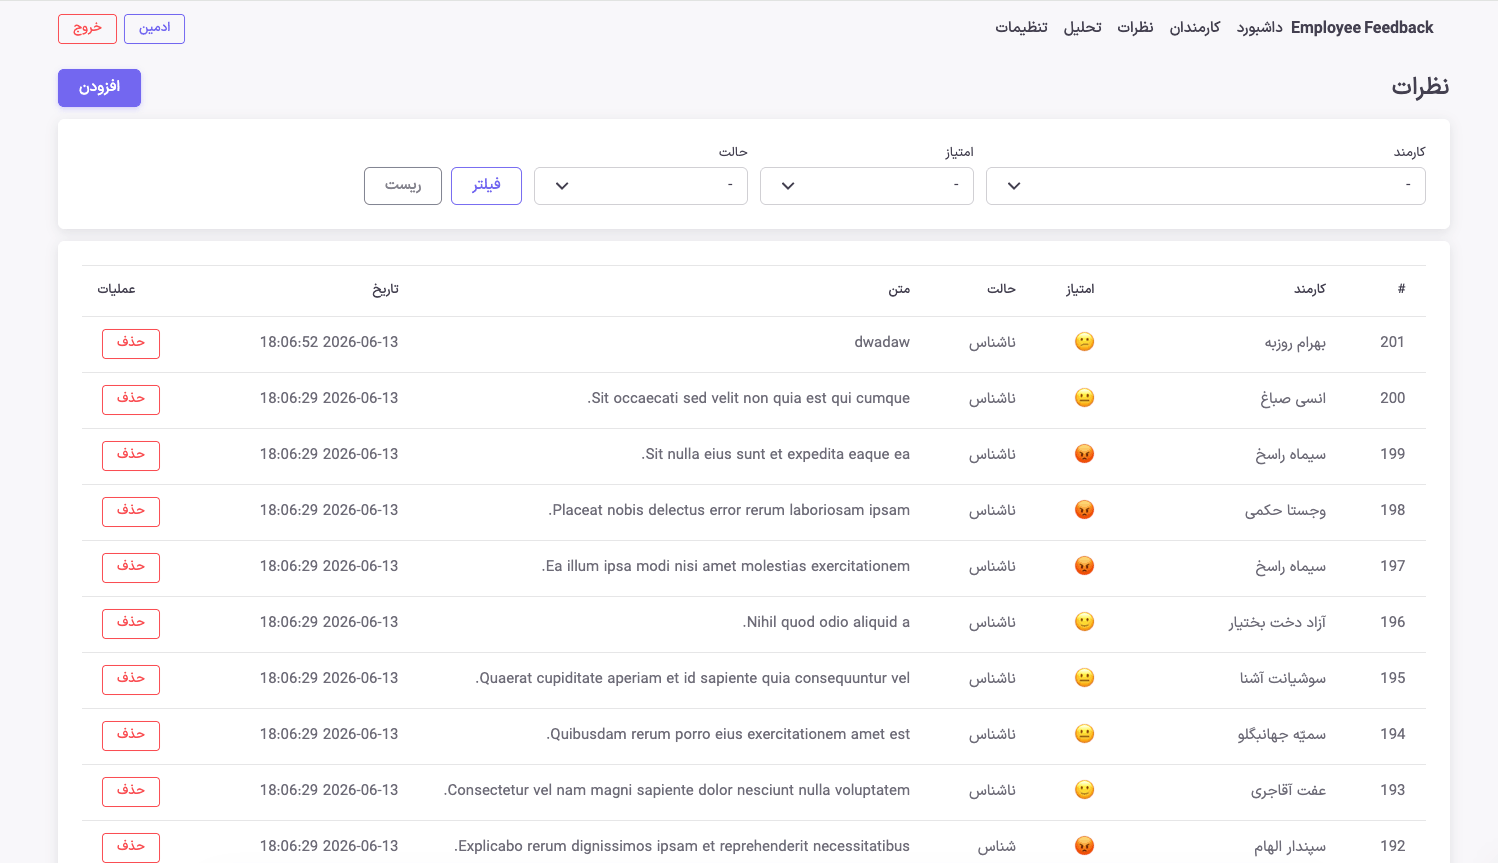The image size is (1498, 863).
Task: Click the neutral emoji in row 195
Action: (x=1084, y=678)
